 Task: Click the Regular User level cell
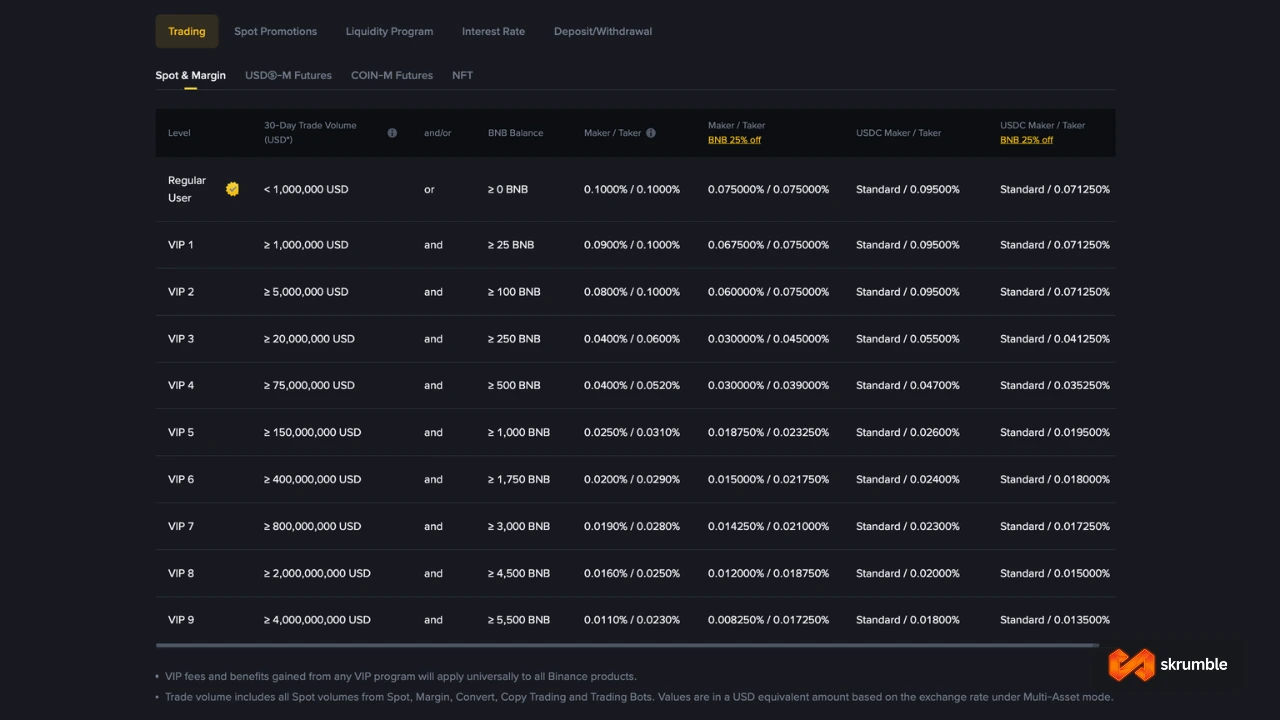click(187, 189)
